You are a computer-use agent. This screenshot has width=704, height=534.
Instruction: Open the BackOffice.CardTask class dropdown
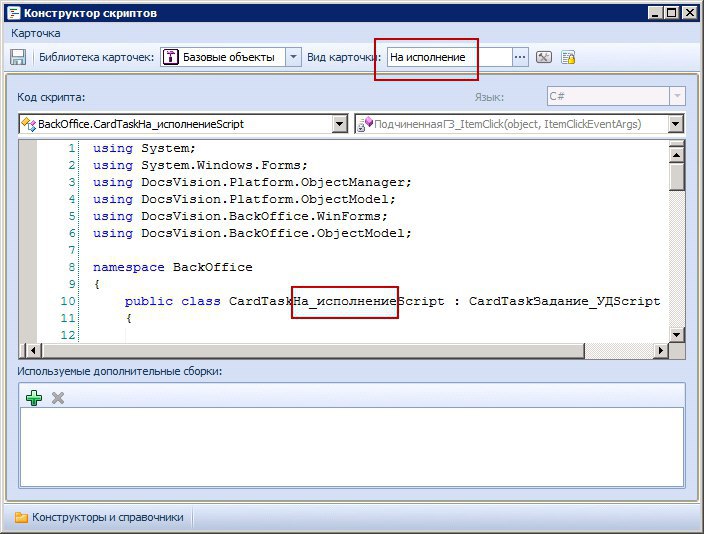(x=339, y=124)
